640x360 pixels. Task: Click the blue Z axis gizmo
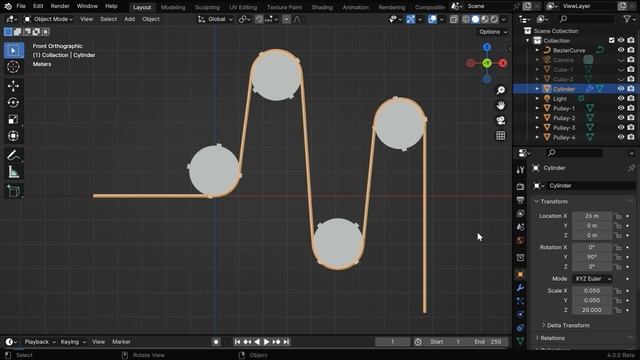(x=487, y=47)
